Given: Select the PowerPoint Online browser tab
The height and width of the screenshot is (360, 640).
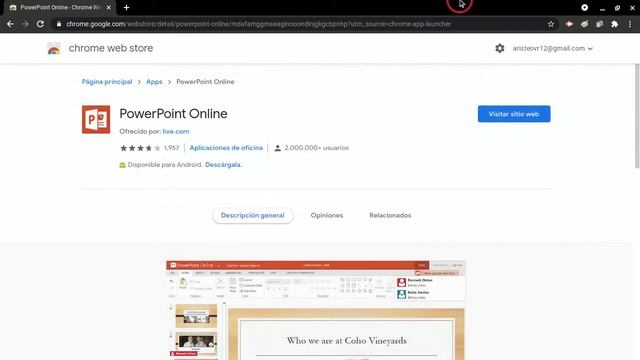Looking at the screenshot, I should pos(60,7).
